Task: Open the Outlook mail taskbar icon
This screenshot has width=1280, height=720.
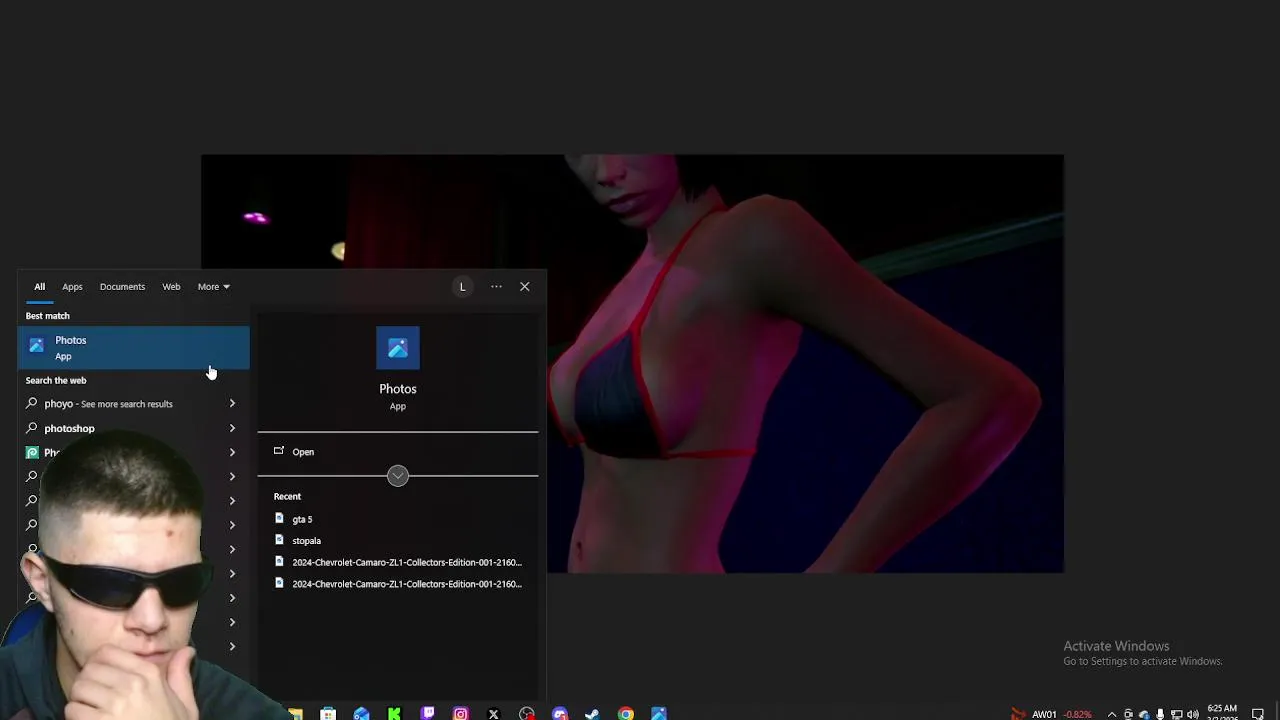Action: 361,714
